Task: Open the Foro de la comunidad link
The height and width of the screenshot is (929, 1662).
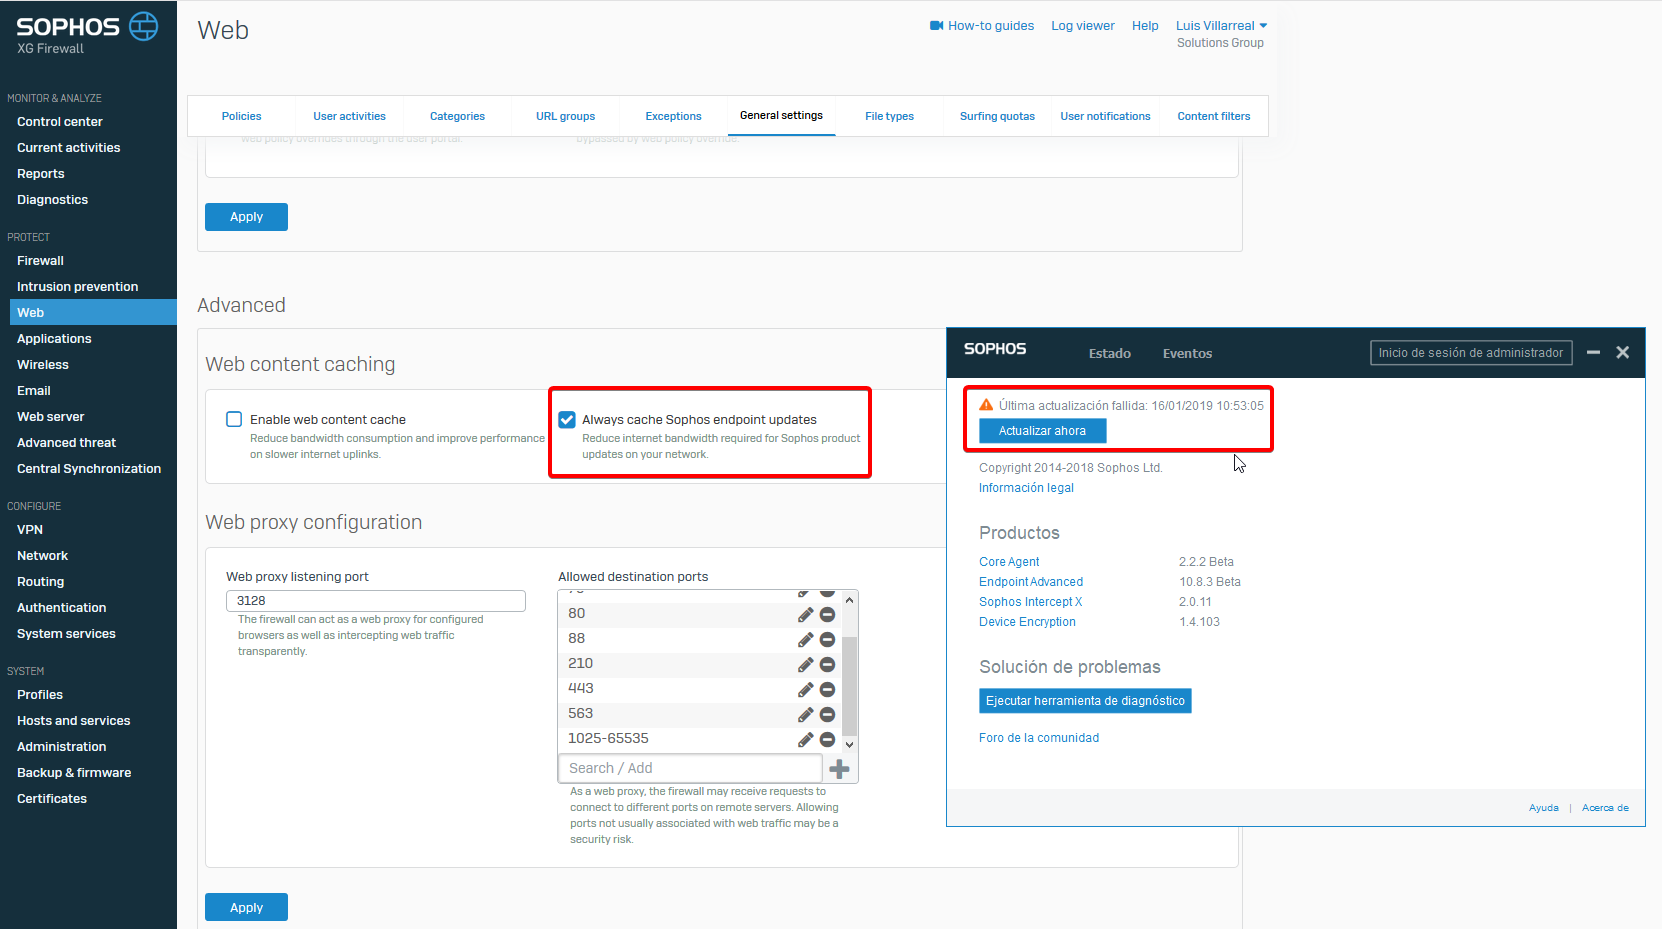Action: 1038,738
